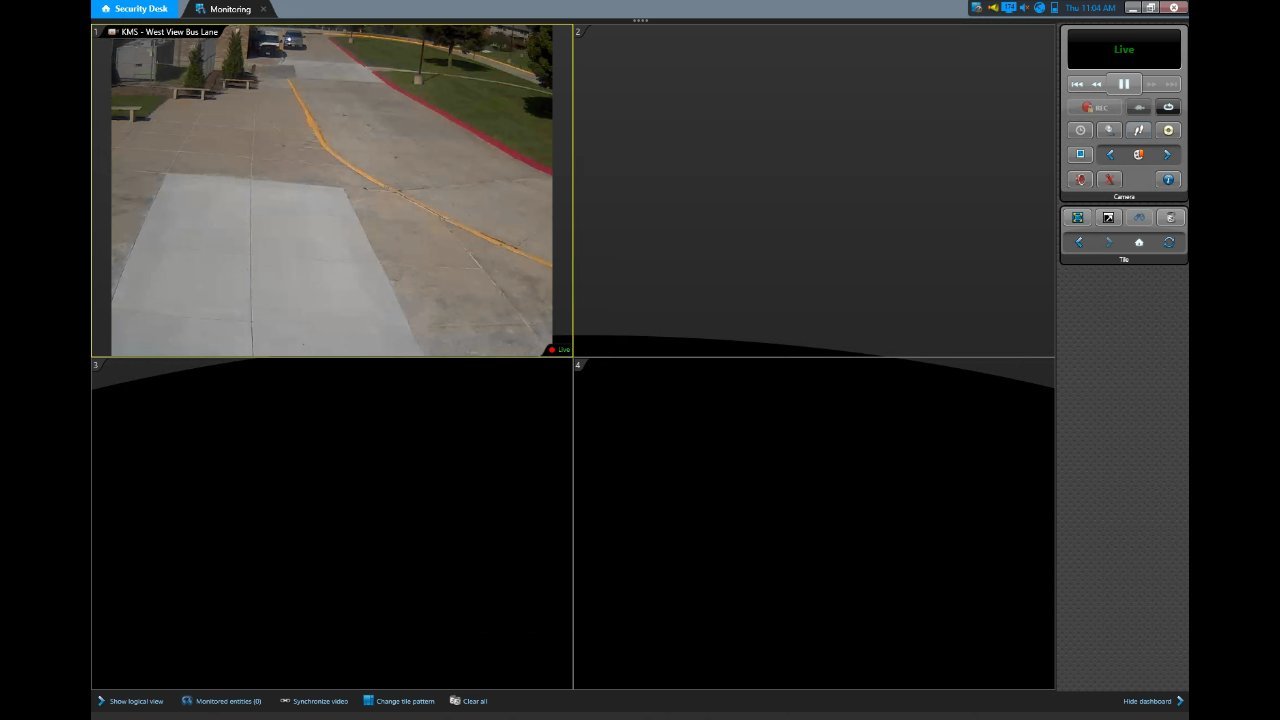Jump backward in the video
Image resolution: width=1280 pixels, height=720 pixels.
coord(1077,84)
